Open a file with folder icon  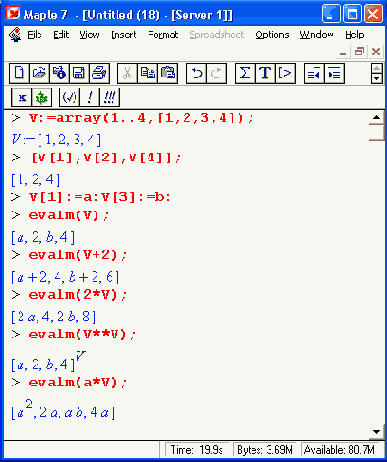pyautogui.click(x=39, y=73)
